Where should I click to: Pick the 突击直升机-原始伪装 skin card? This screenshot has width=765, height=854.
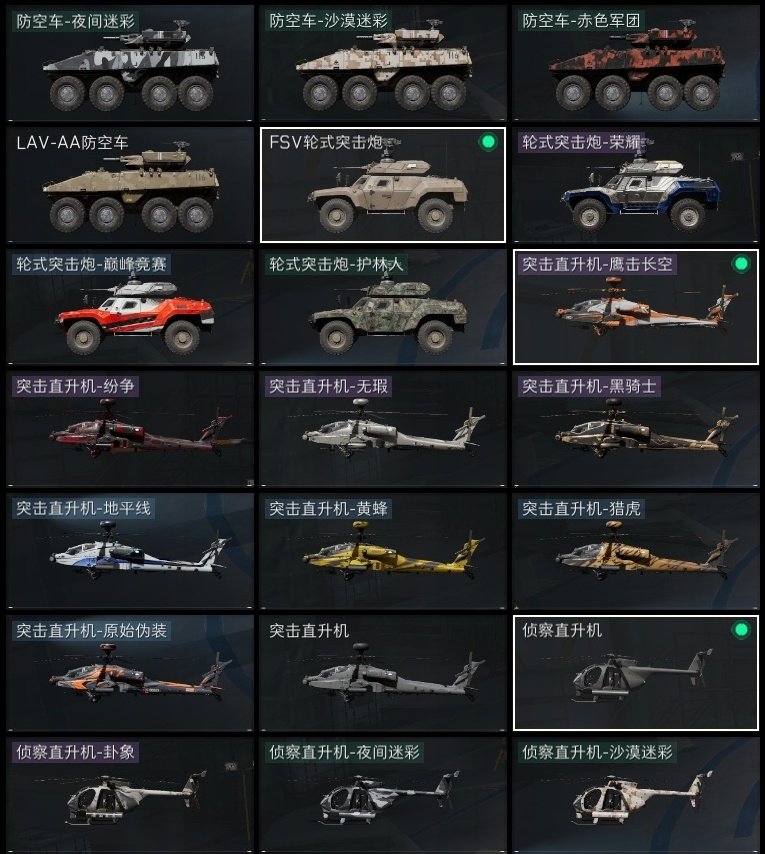click(x=130, y=673)
